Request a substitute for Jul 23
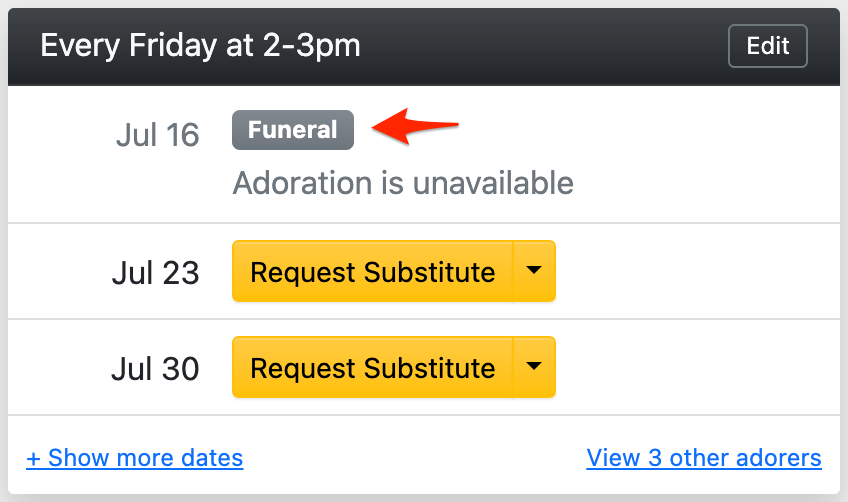The height and width of the screenshot is (502, 848). 372,272
